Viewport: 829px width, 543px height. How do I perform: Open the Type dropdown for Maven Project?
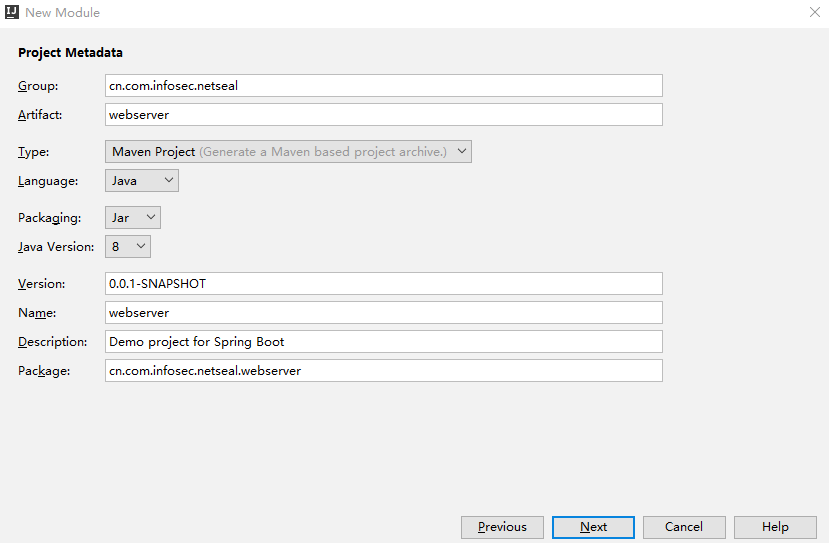(288, 152)
